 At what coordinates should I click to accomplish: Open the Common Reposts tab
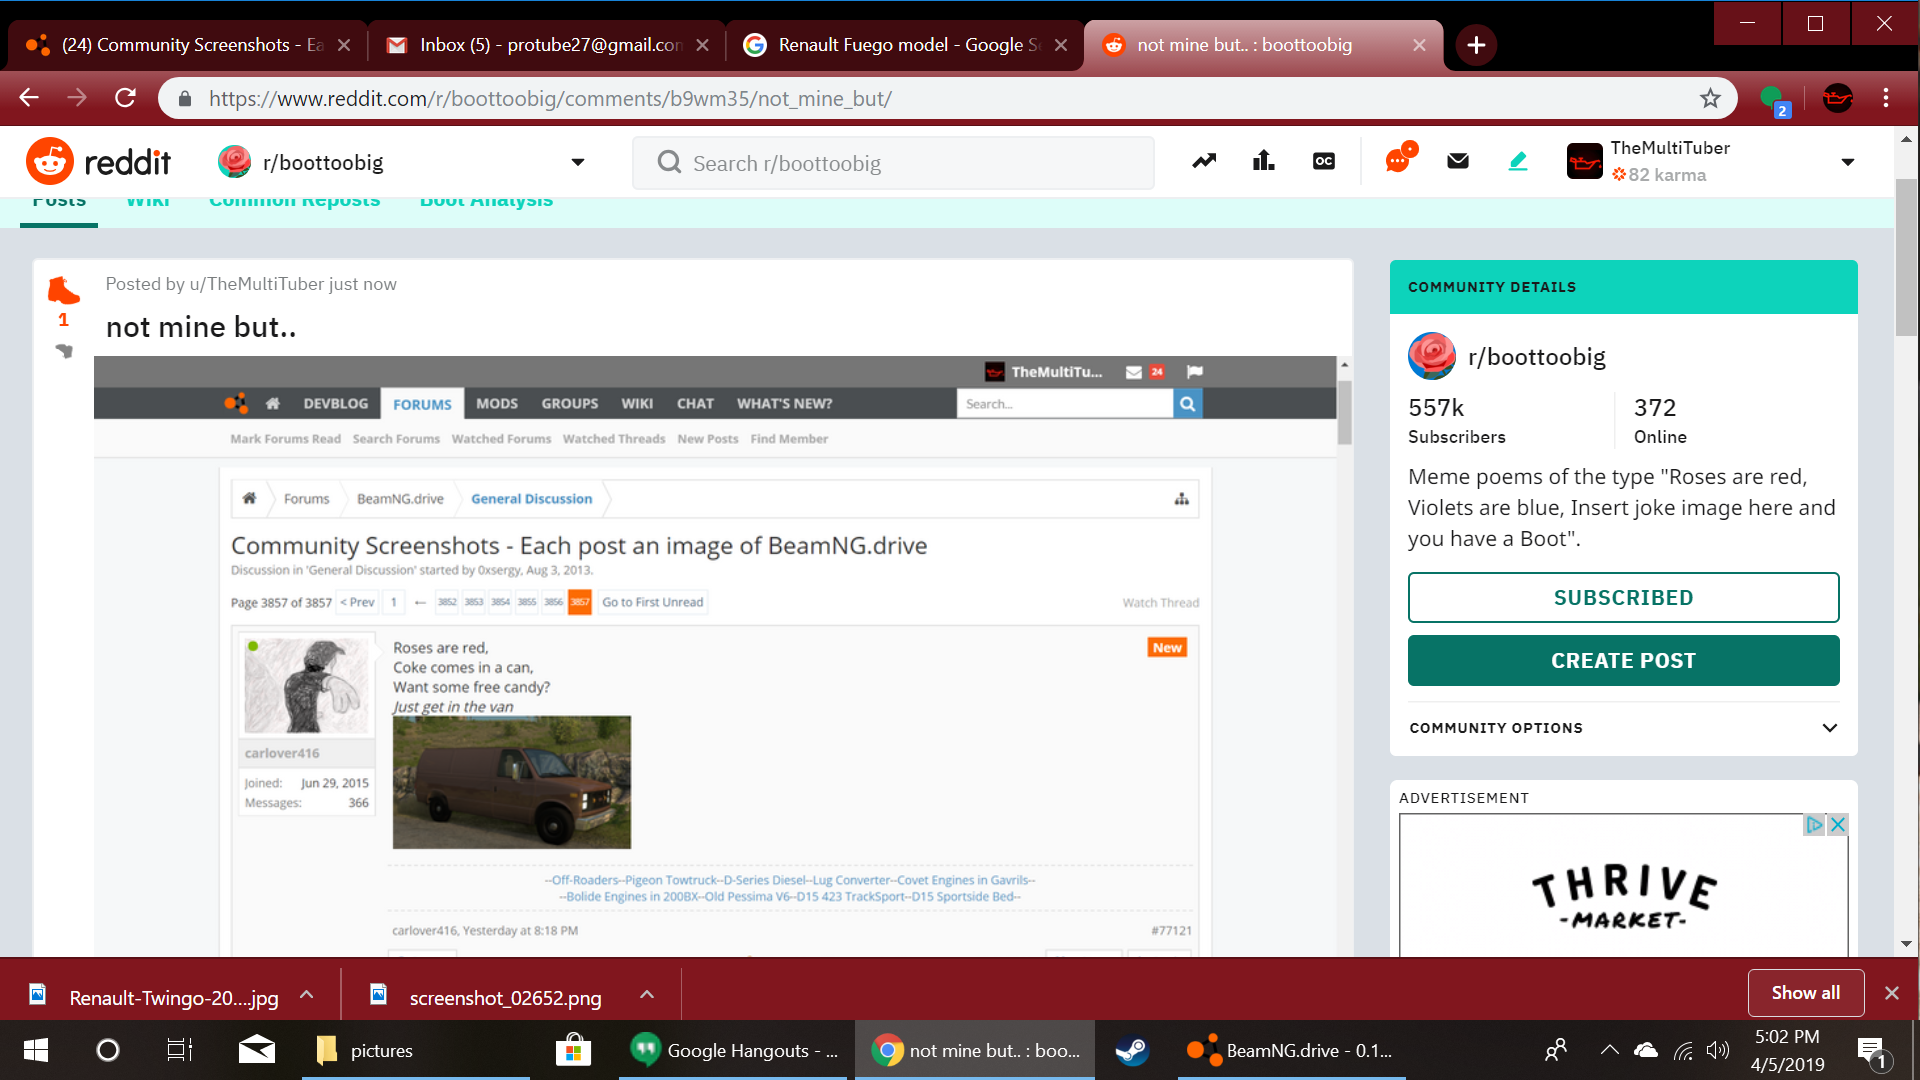point(294,204)
